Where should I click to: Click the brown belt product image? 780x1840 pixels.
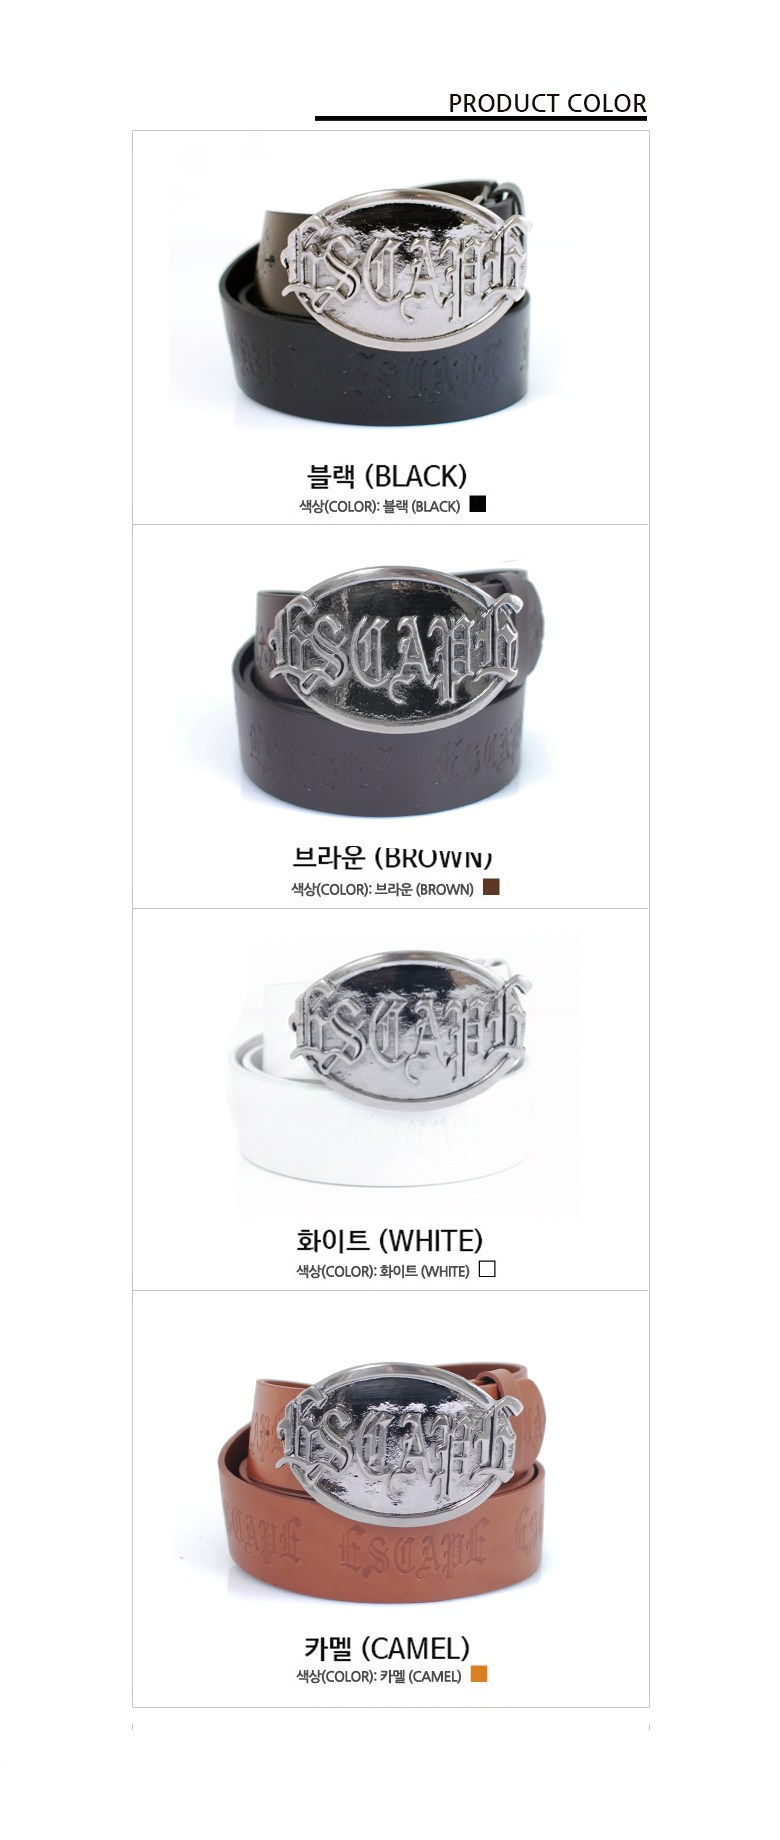[389, 690]
